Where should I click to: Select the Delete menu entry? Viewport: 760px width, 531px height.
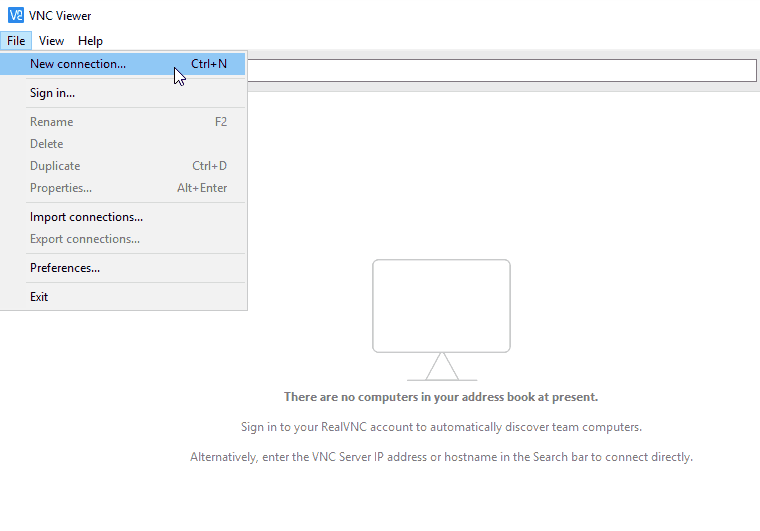(123, 144)
